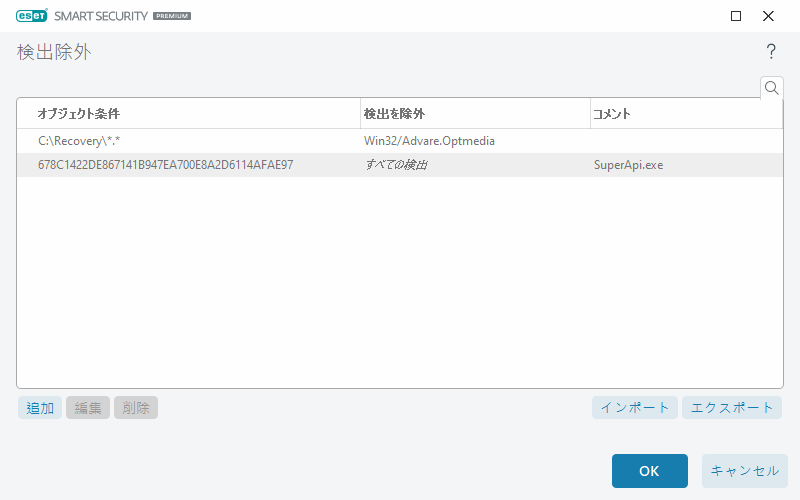This screenshot has width=800, height=500.
Task: Open the search magnifier icon
Action: pos(771,88)
